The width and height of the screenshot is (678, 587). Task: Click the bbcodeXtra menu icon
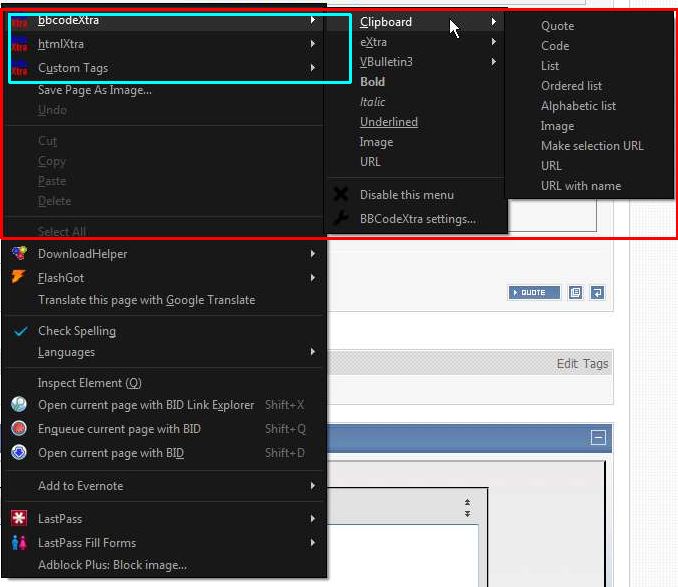pyautogui.click(x=19, y=22)
